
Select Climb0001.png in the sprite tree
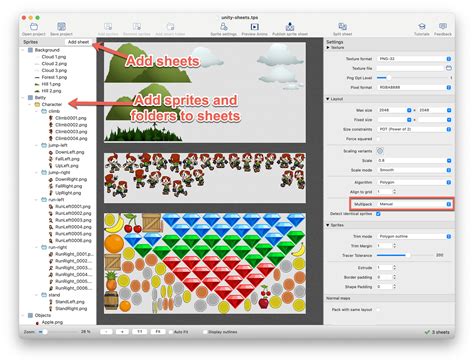tap(71, 118)
